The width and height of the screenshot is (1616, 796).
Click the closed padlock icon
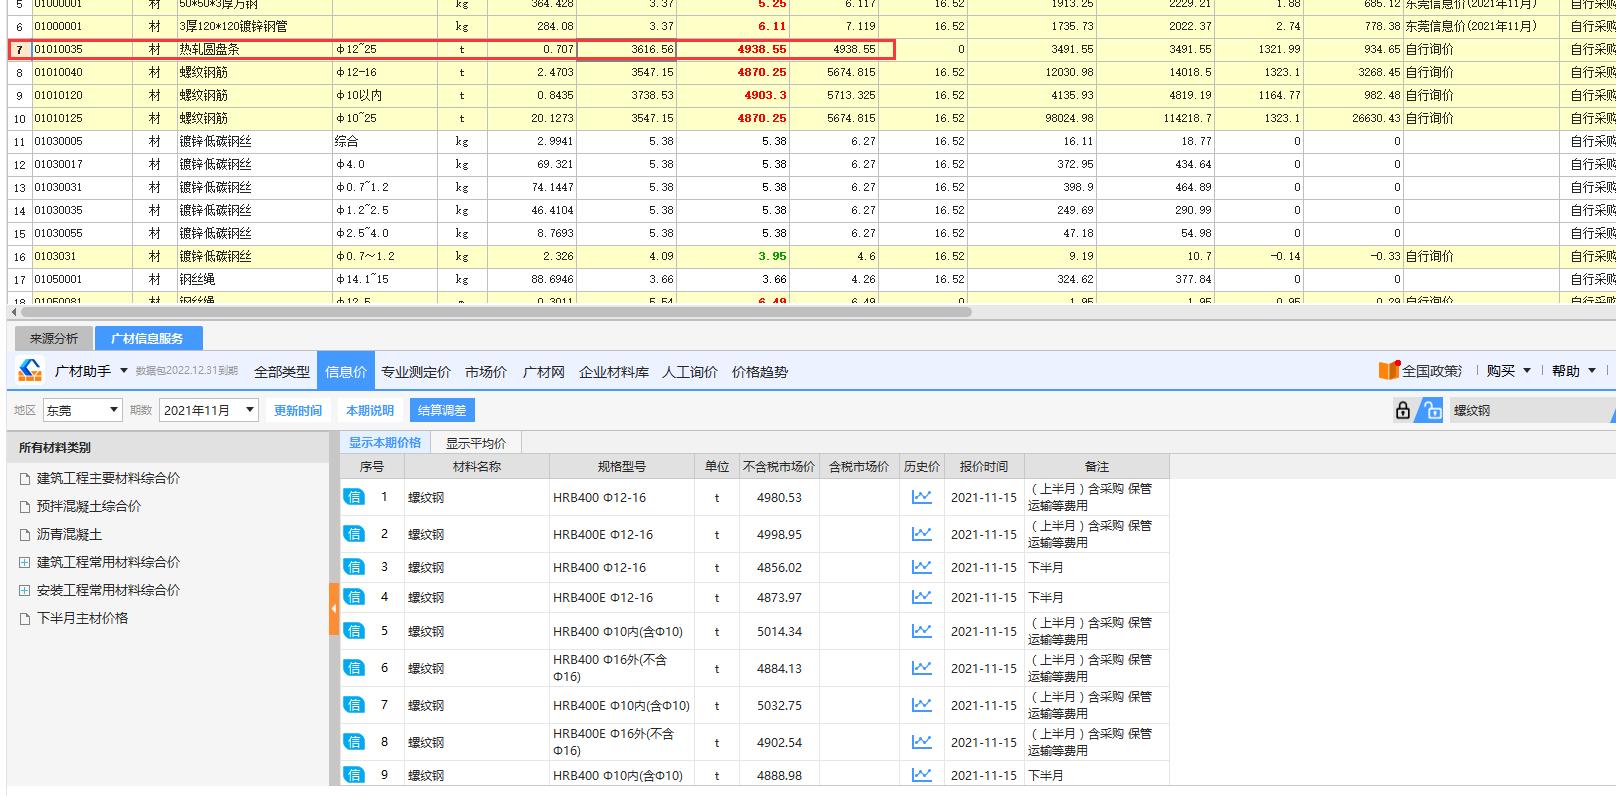pos(1403,410)
